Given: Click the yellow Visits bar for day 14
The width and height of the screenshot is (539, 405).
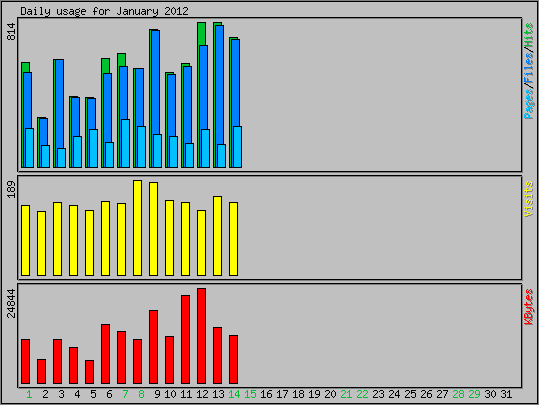Looking at the screenshot, I should pos(233,239).
